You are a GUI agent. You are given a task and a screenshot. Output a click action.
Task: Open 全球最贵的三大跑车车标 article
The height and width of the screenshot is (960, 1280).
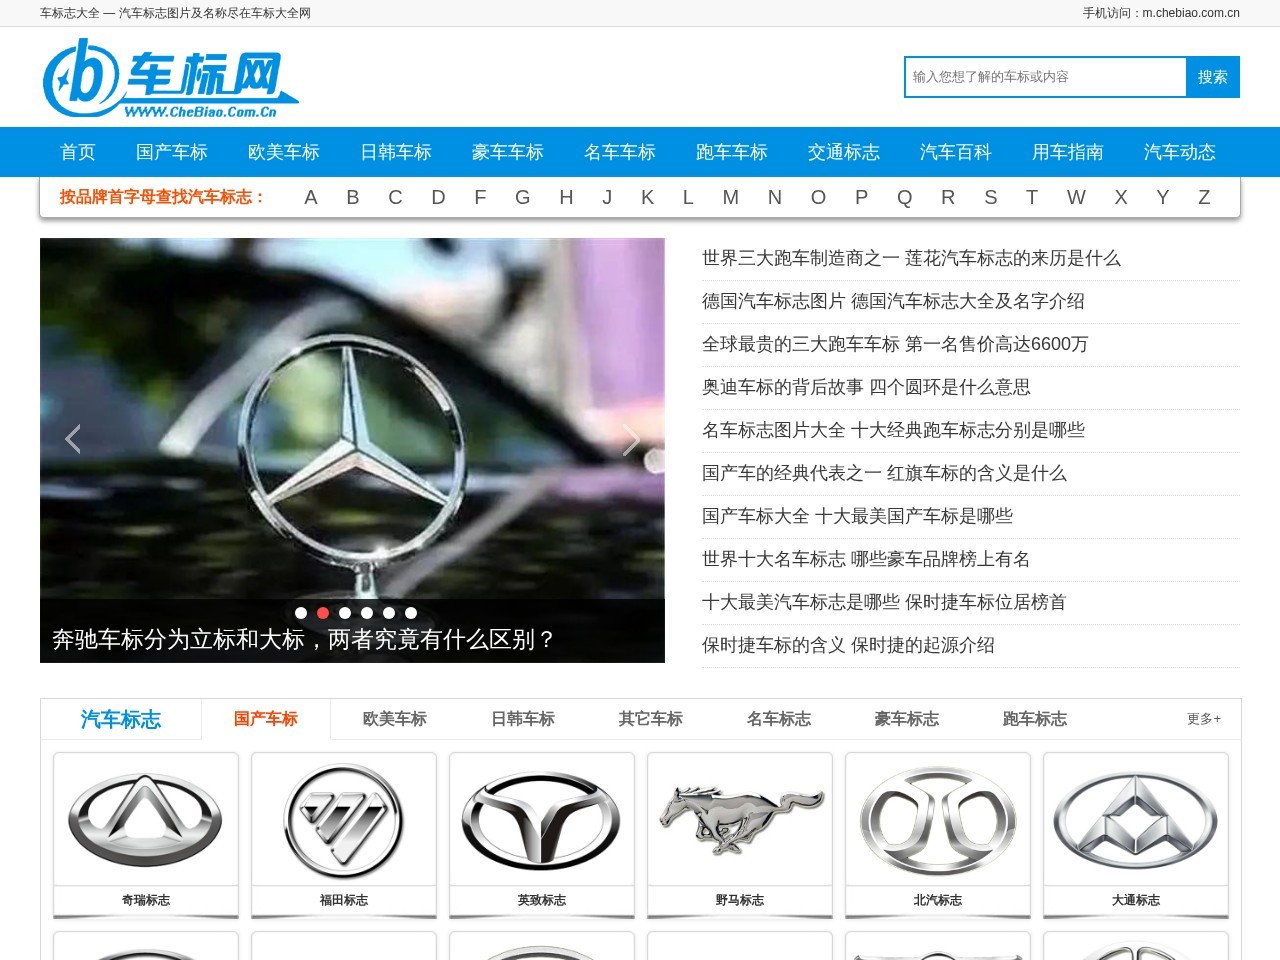[895, 344]
